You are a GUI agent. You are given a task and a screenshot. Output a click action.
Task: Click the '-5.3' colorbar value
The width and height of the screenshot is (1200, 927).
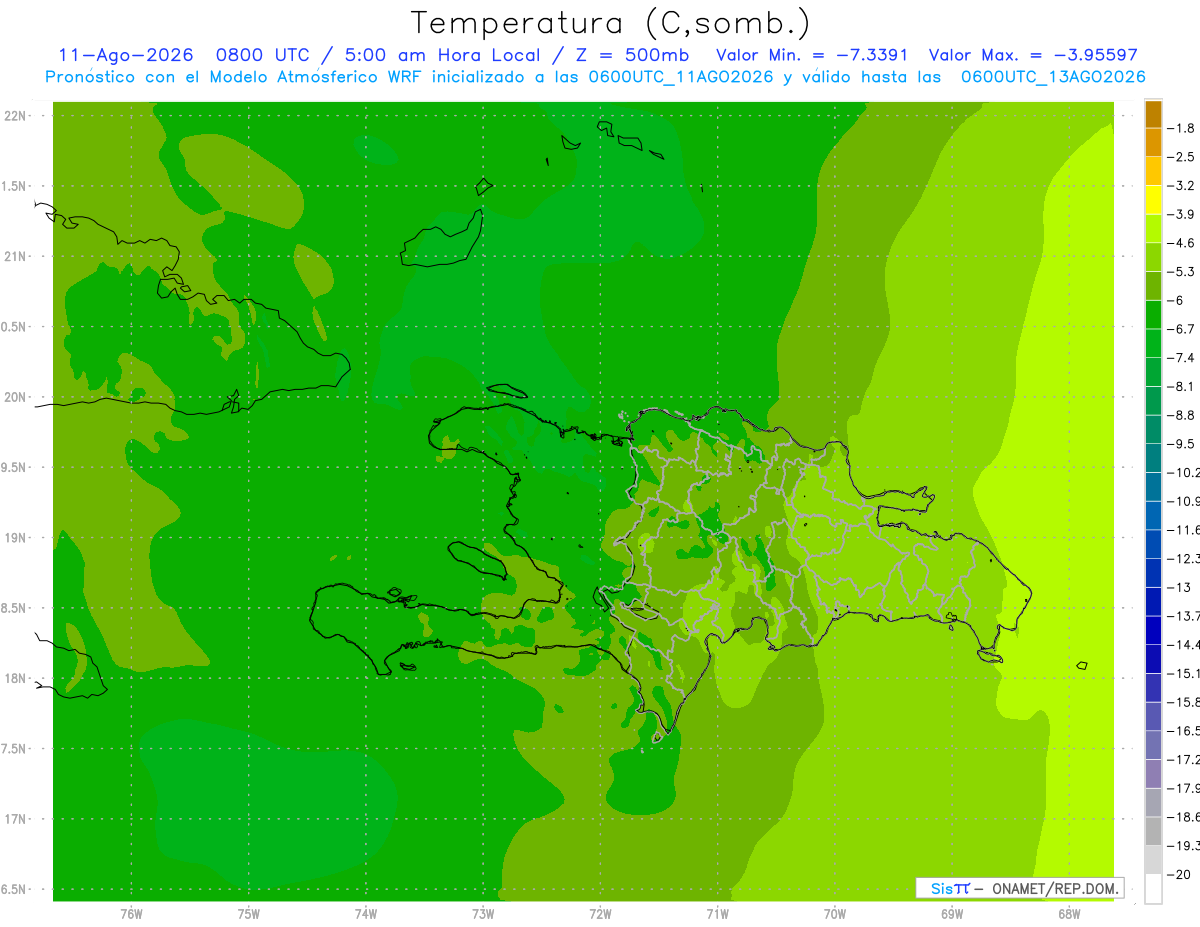coord(1181,271)
